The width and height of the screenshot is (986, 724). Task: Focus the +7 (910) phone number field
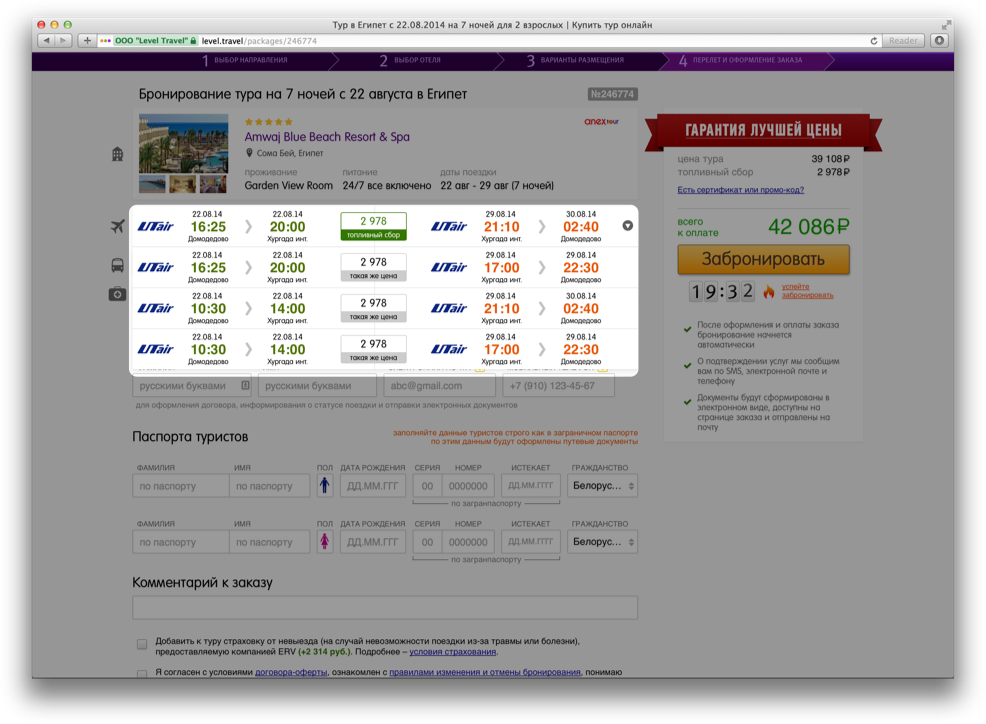pyautogui.click(x=558, y=386)
